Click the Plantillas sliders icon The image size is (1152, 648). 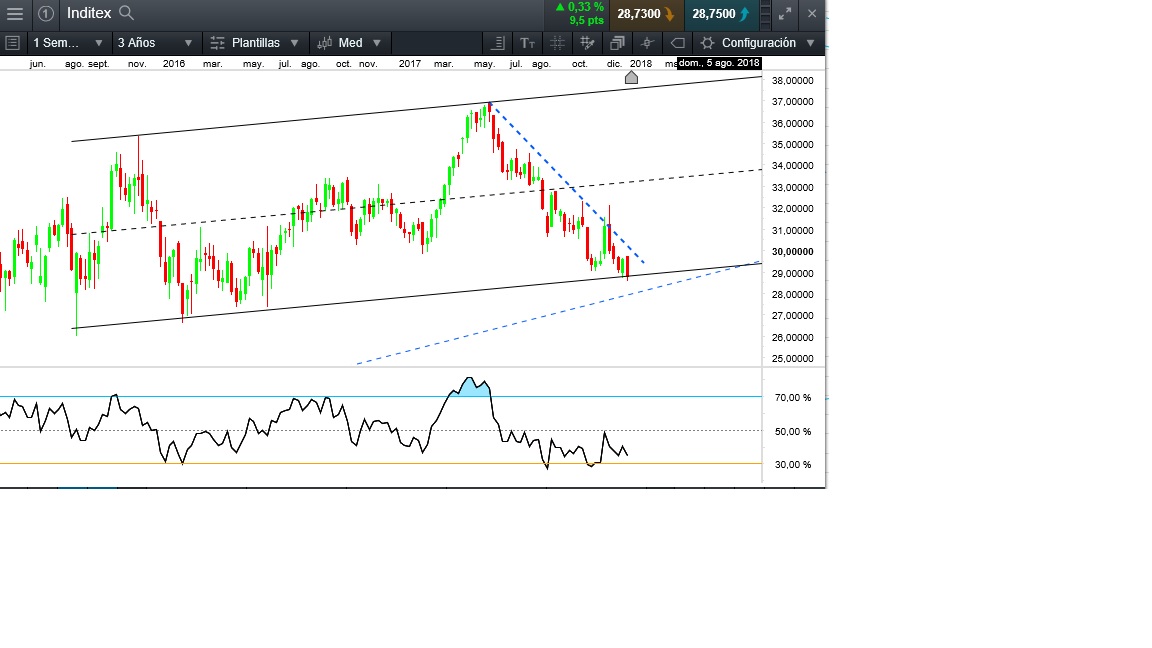click(217, 43)
